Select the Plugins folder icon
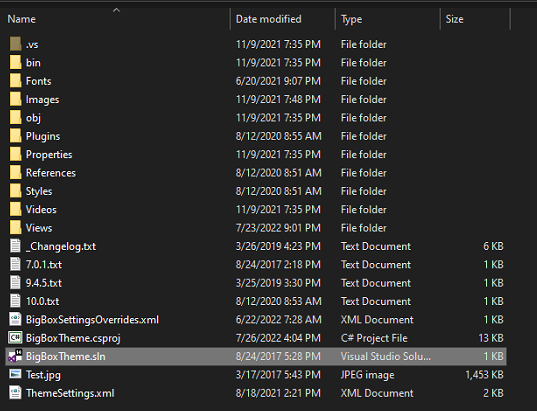537x411 pixels. (x=15, y=136)
